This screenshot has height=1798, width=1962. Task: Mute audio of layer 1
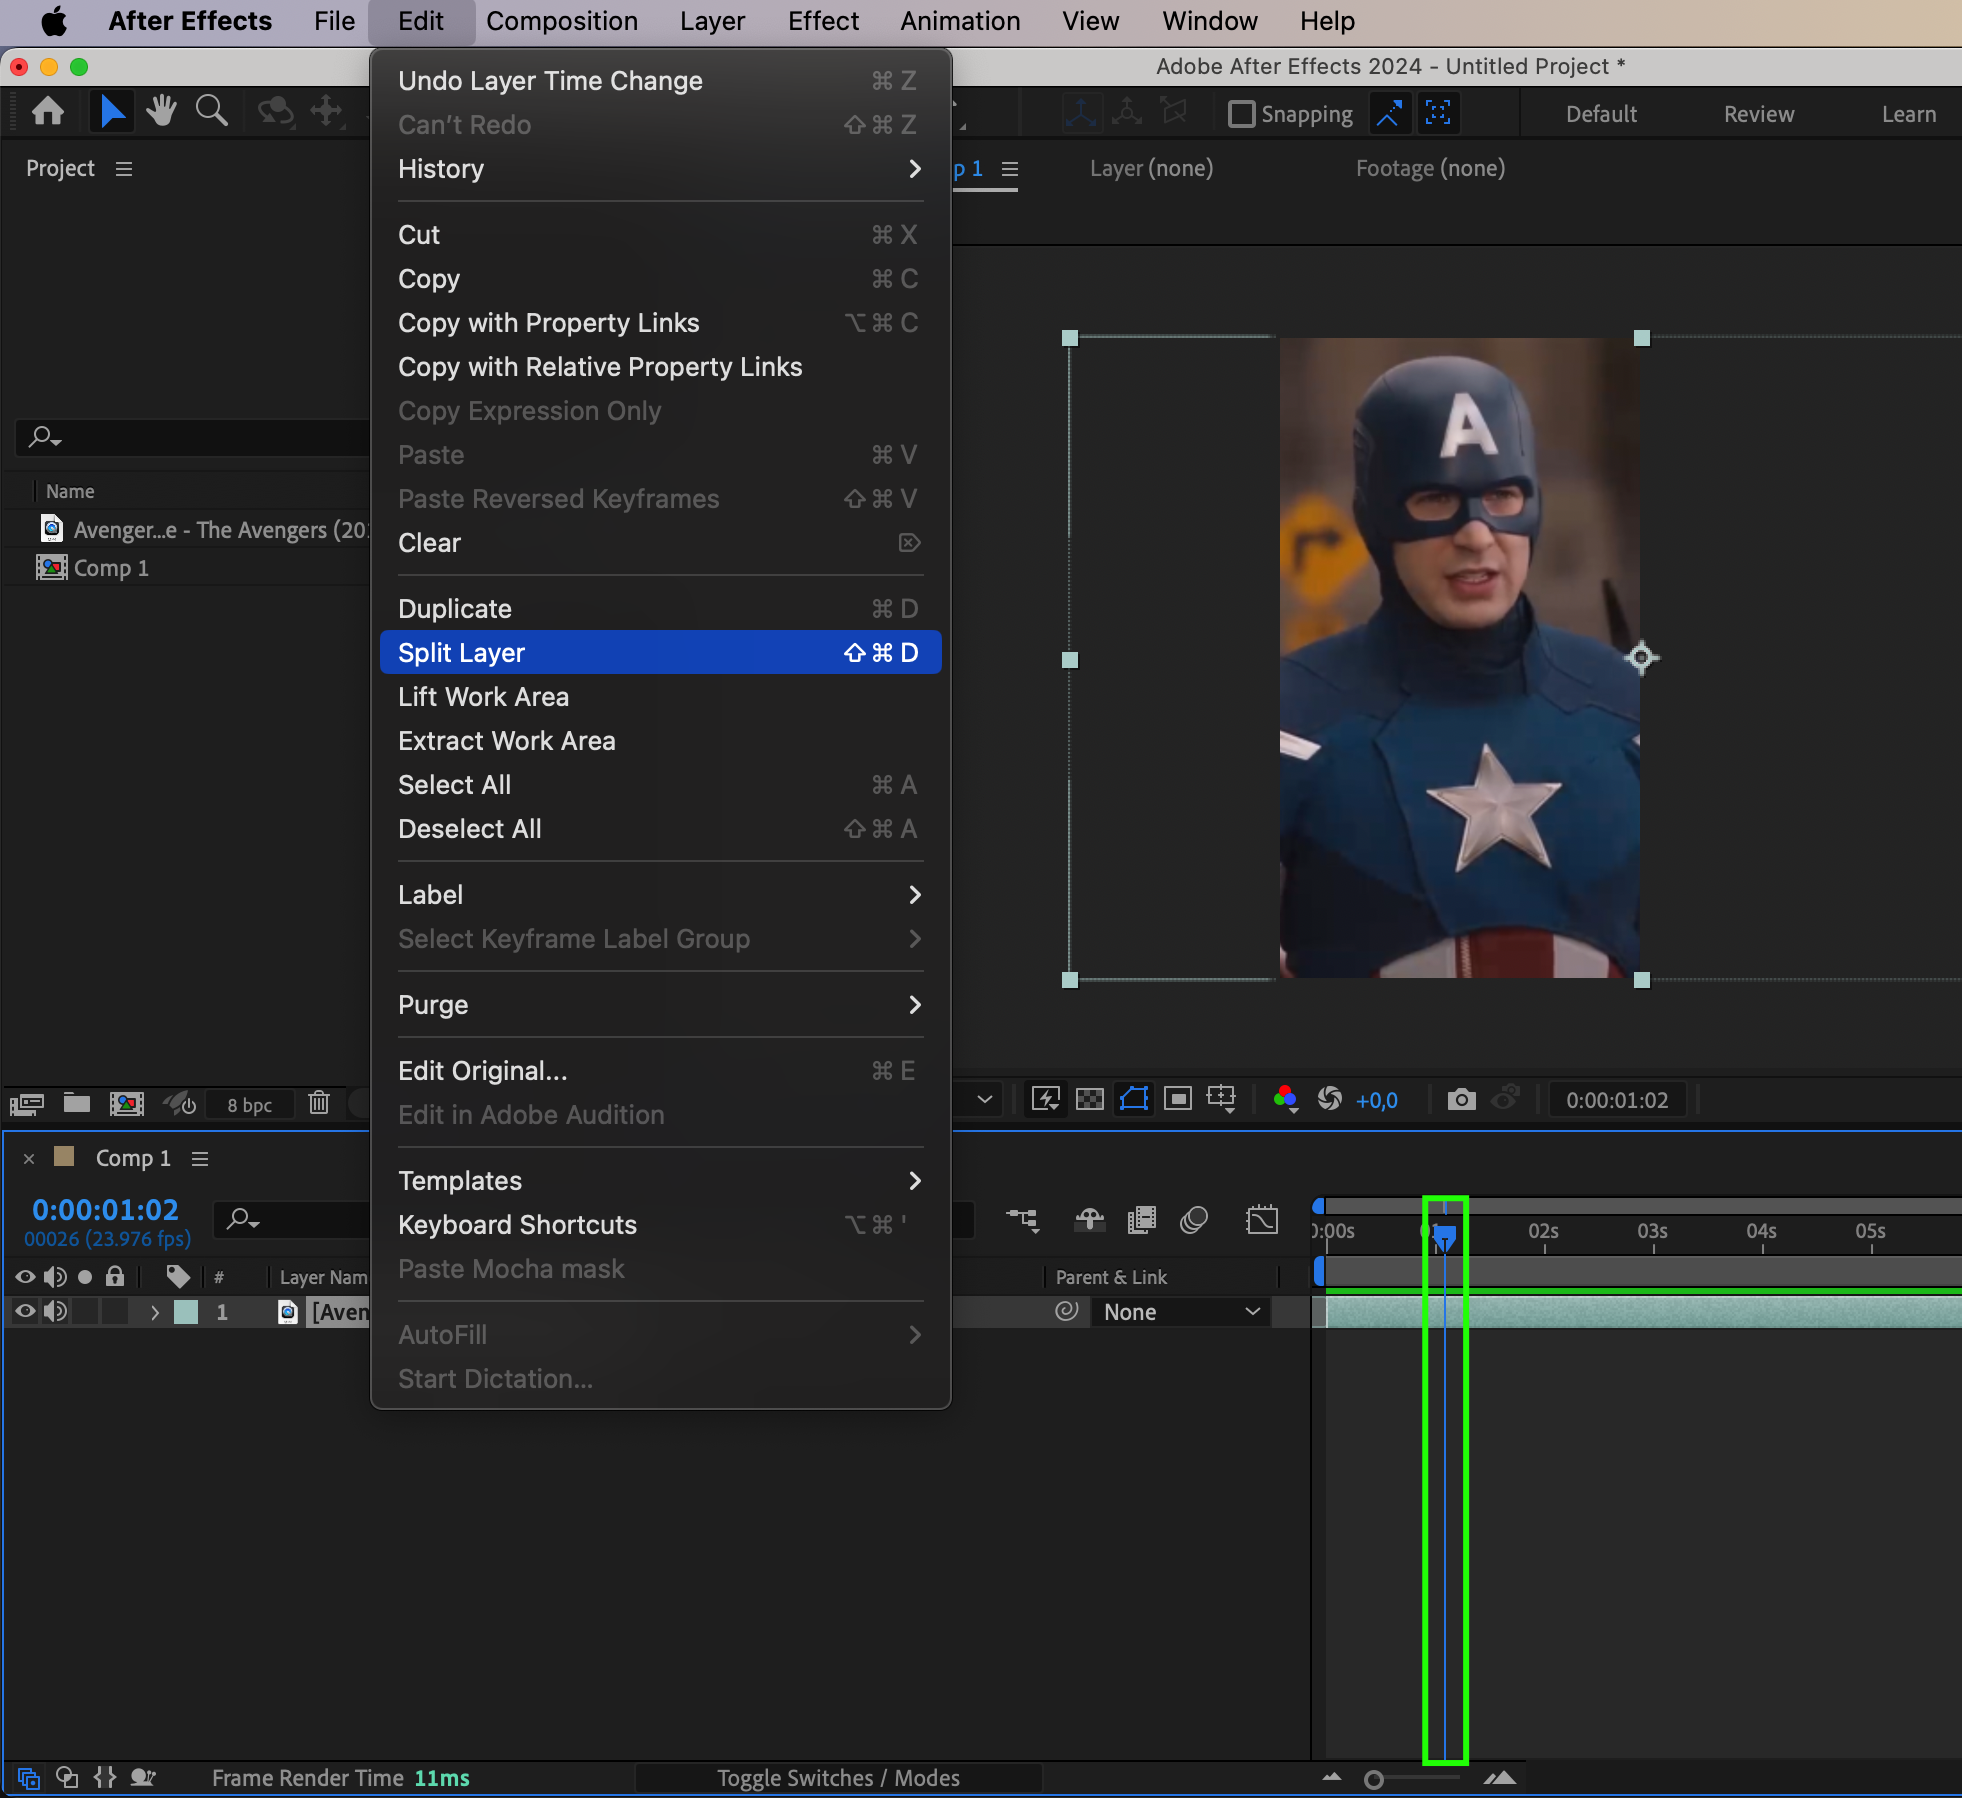tap(55, 1312)
